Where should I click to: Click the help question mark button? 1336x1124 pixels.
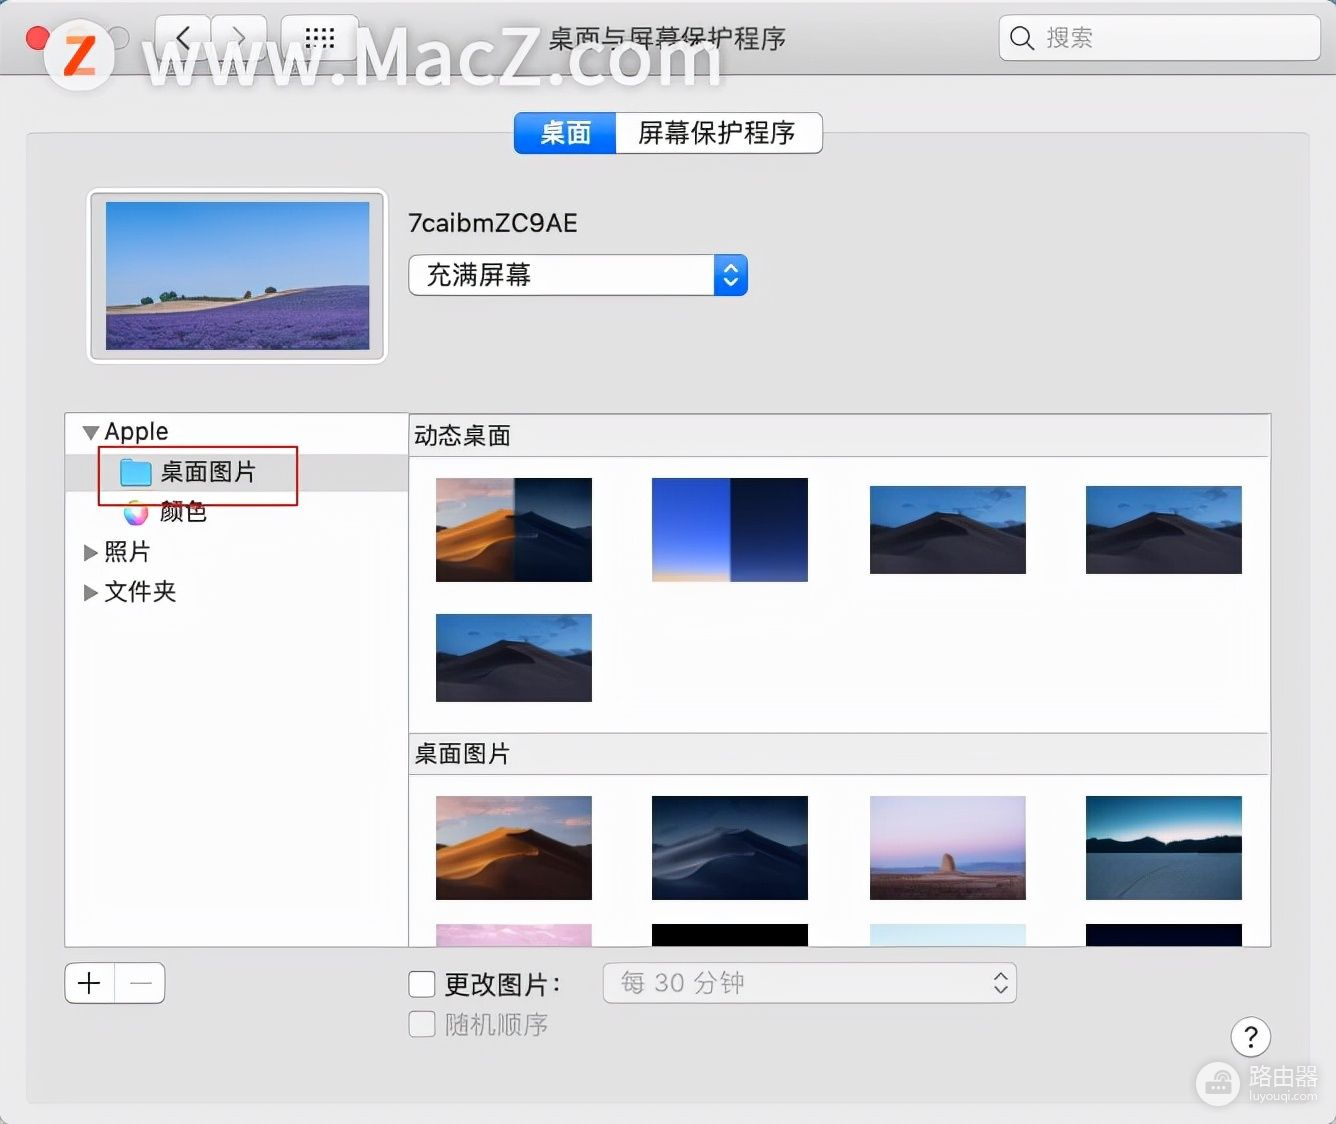[1250, 1037]
